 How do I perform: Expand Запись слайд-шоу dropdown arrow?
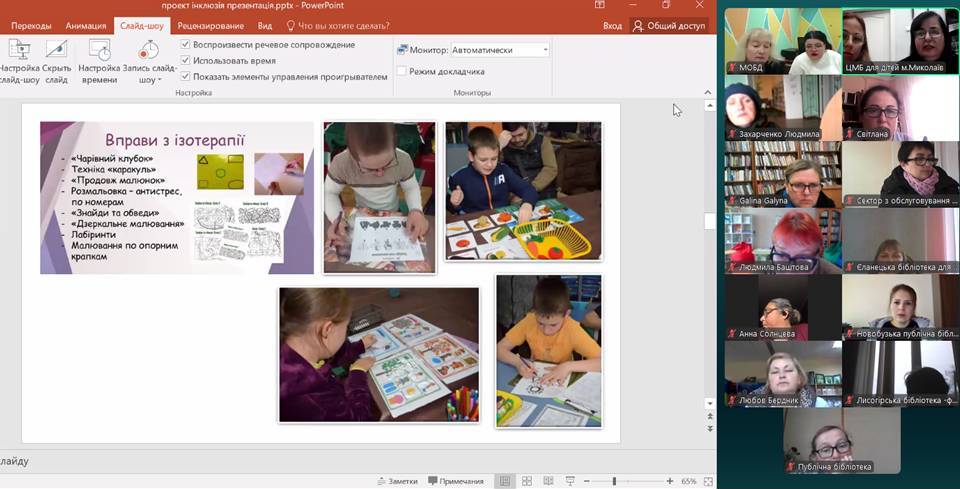(159, 80)
